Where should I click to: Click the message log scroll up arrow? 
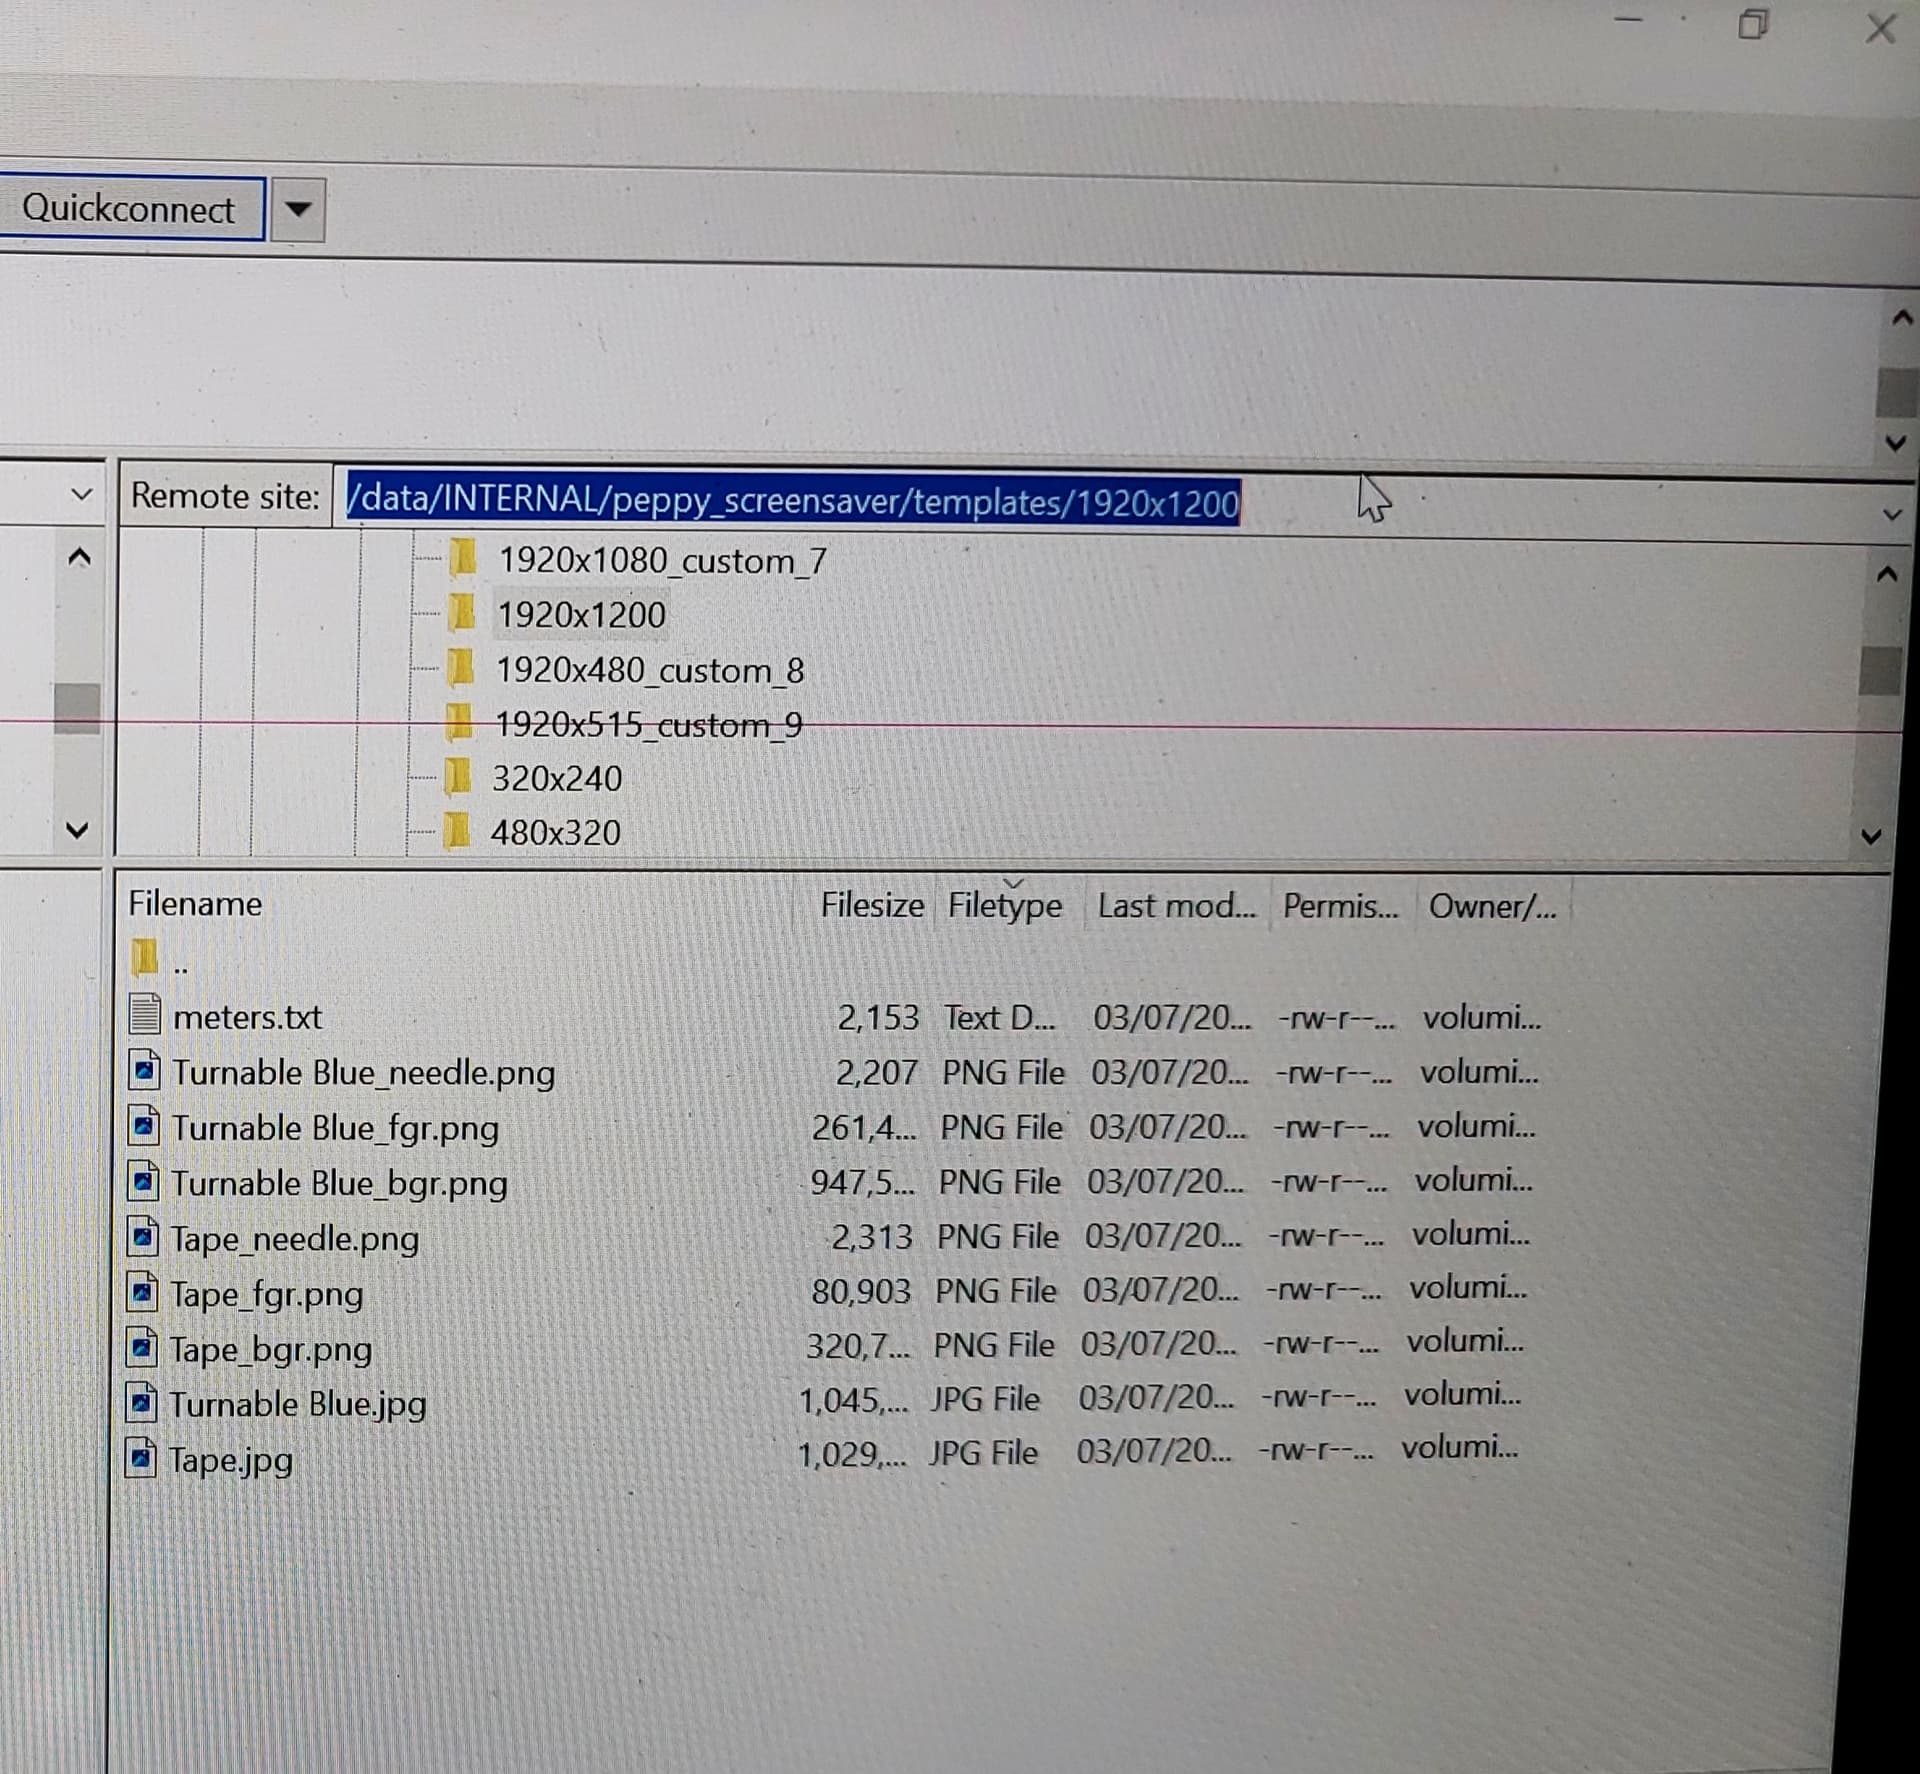[1901, 318]
